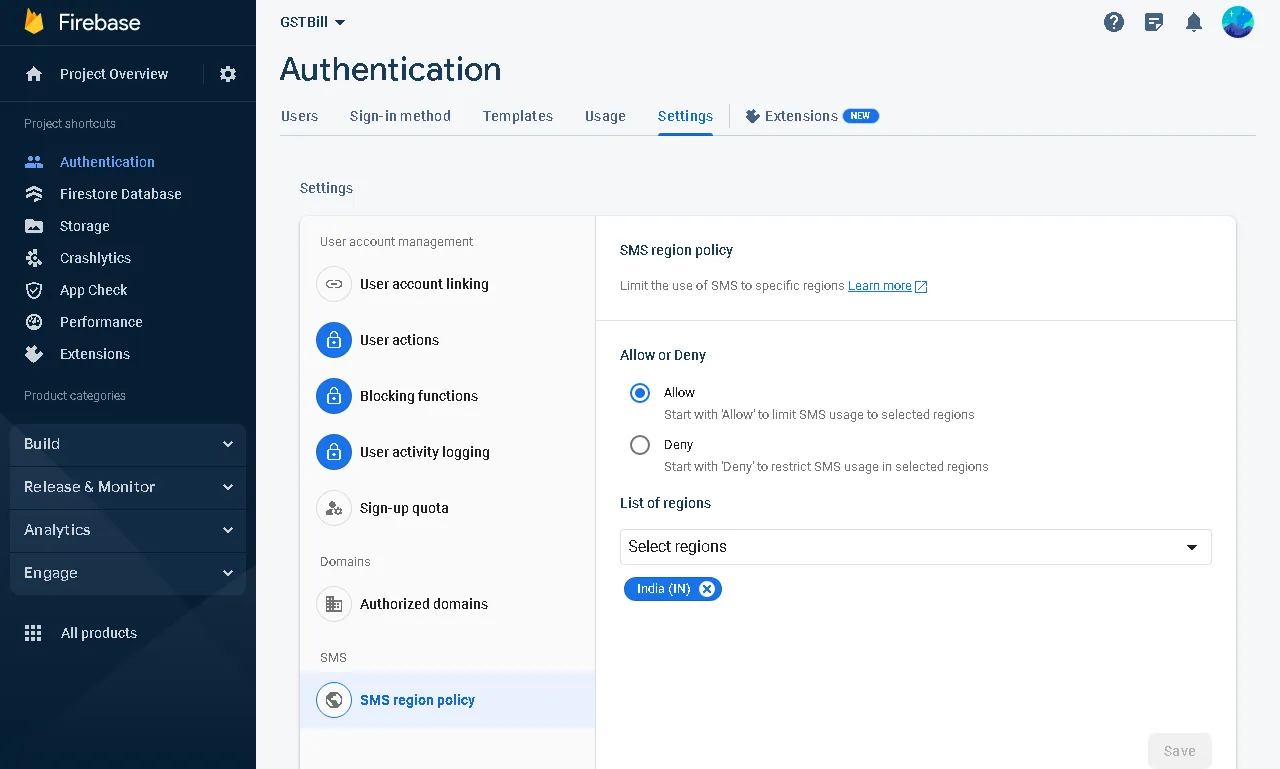
Task: Click the Storage folder icon
Action: pyautogui.click(x=34, y=226)
